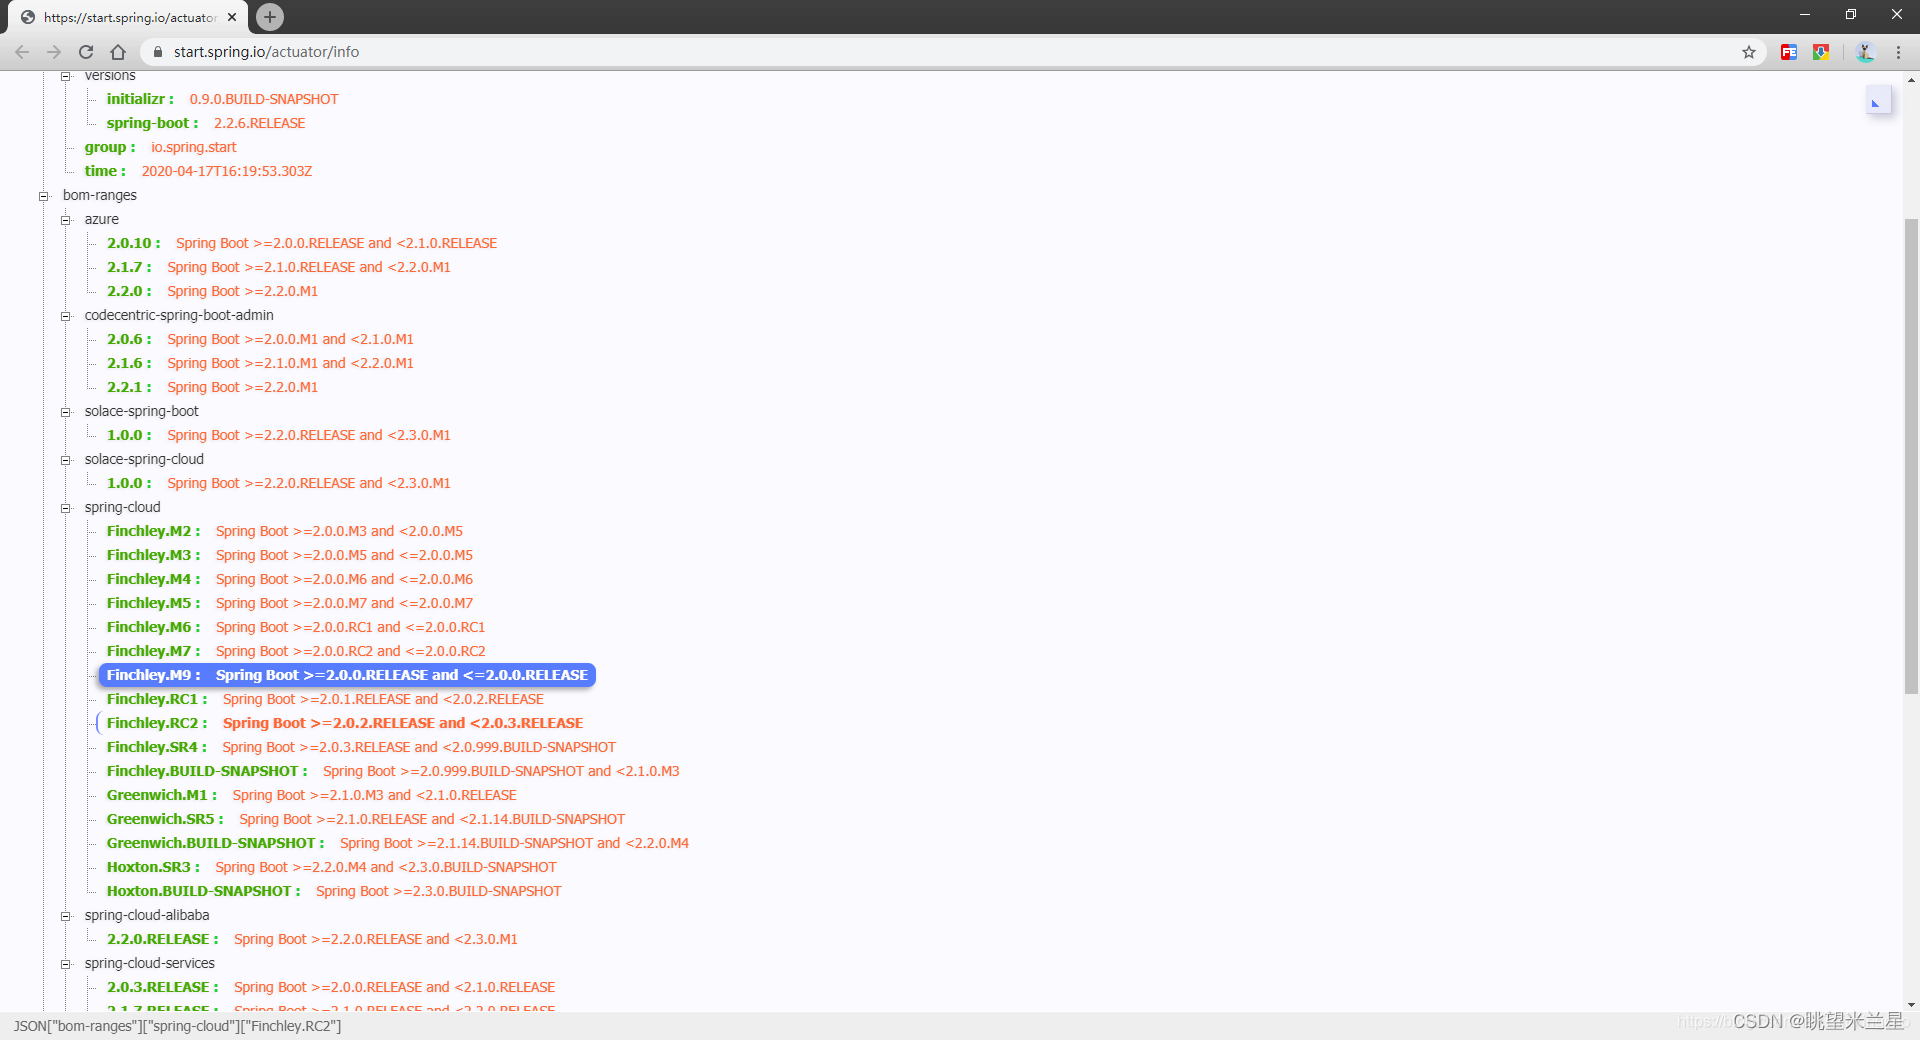
Task: Select the Finchley.M6 key
Action: [x=149, y=627]
